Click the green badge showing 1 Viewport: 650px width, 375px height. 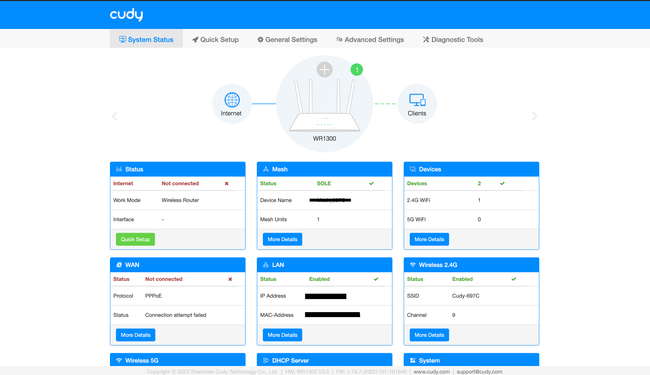click(357, 70)
